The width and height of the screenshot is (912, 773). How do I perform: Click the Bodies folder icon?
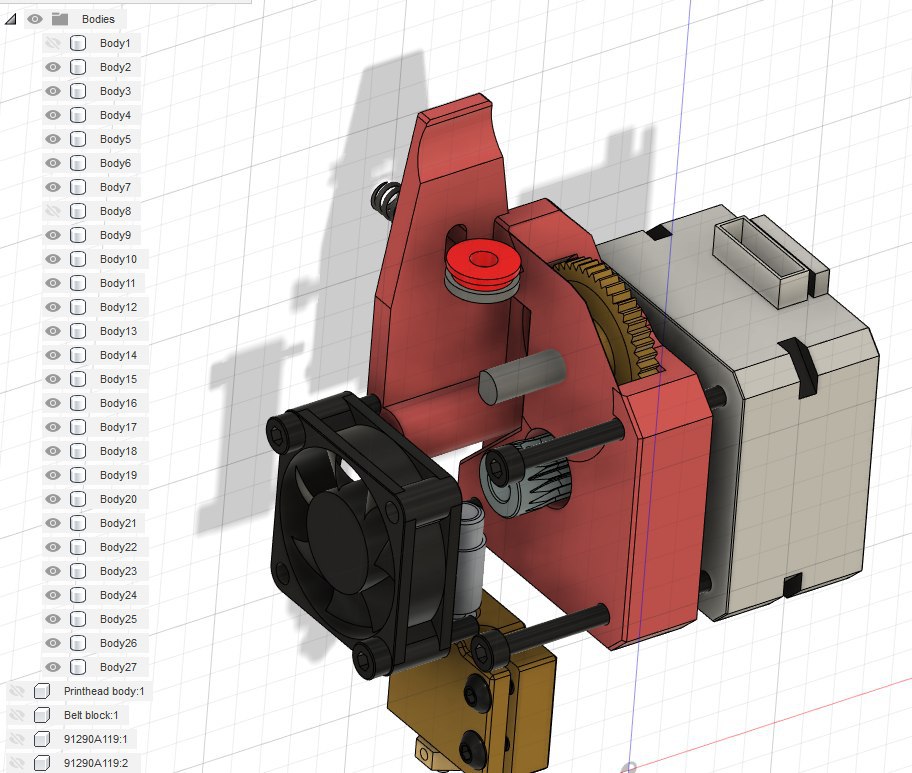[60, 19]
